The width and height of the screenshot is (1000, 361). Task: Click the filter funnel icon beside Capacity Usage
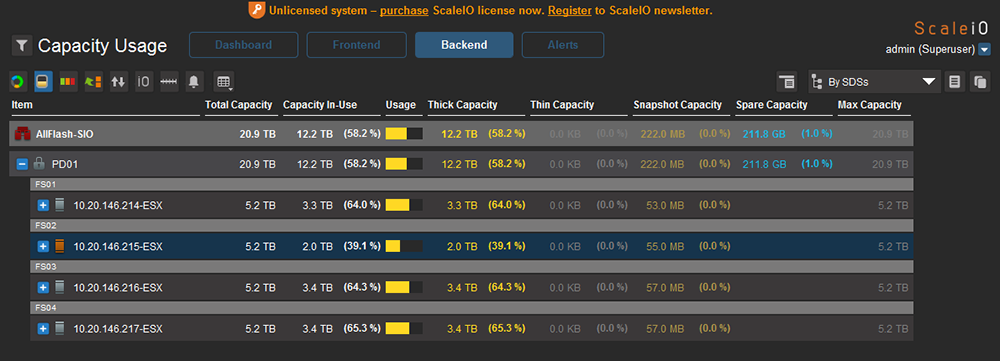(22, 45)
